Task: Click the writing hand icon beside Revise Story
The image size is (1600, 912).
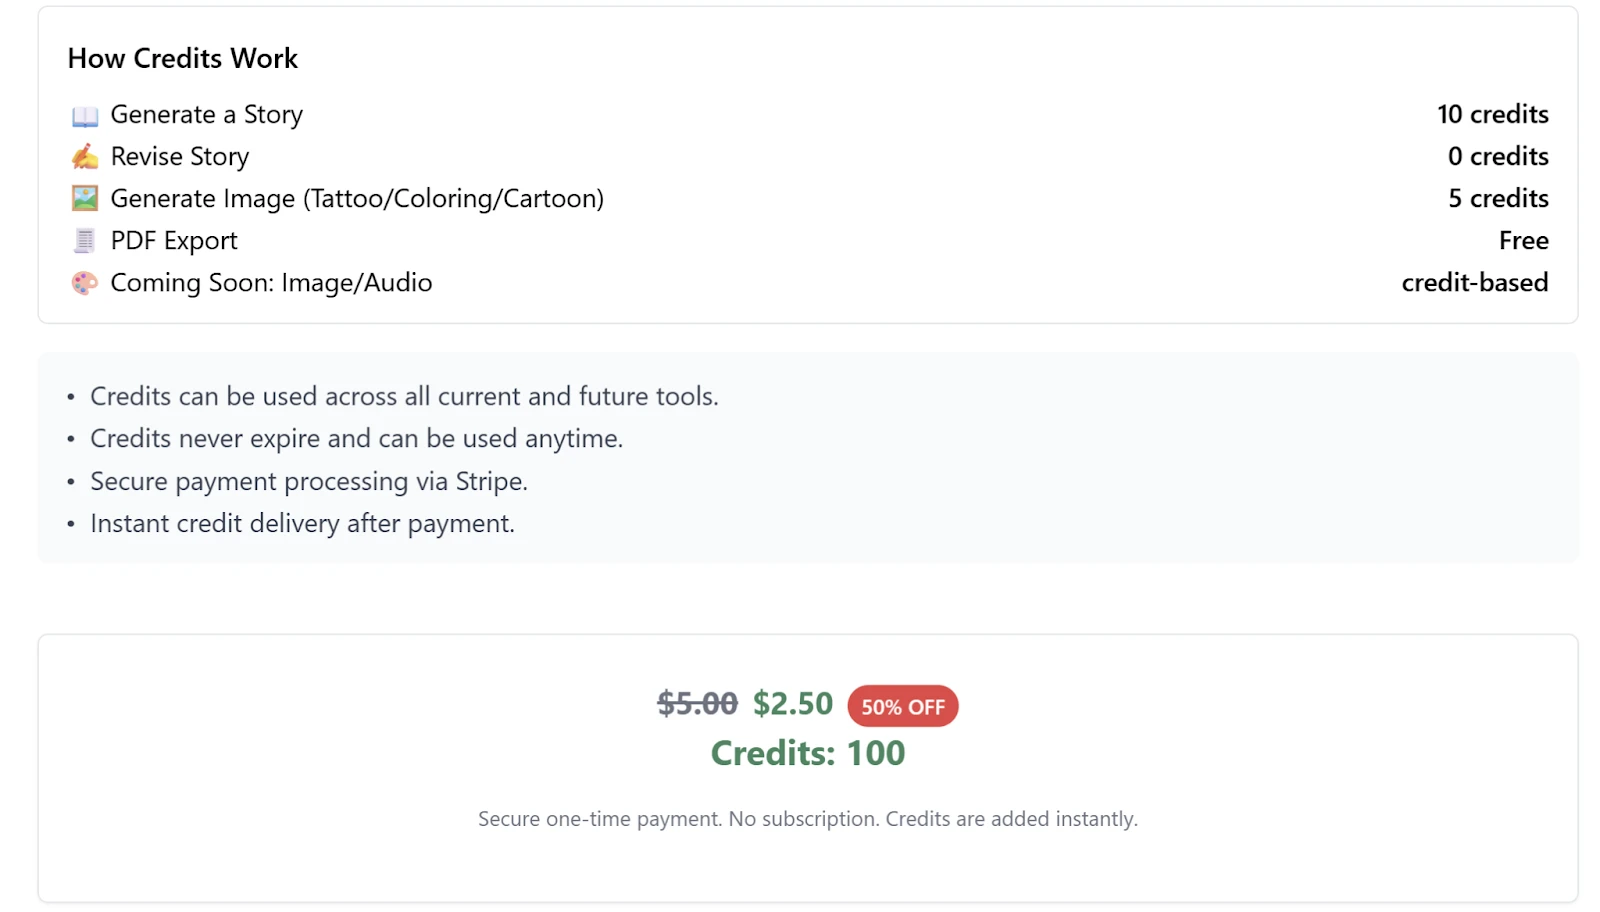Action: click(x=85, y=157)
